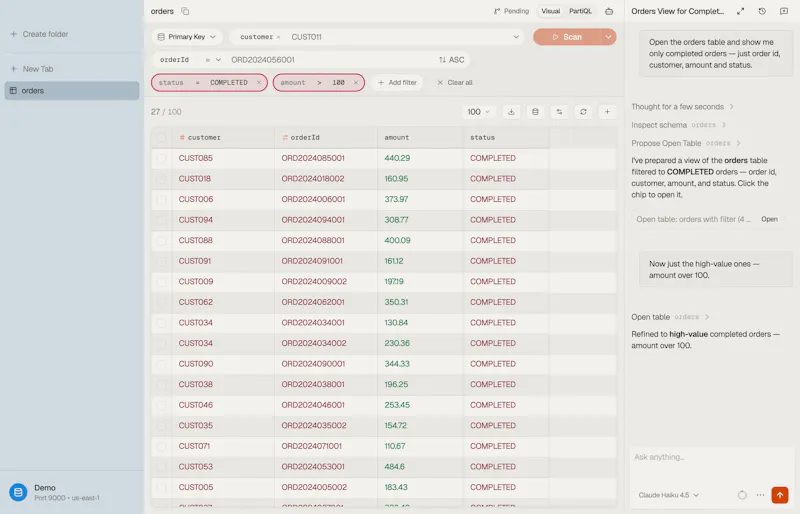Send the chat message with arrow button
The height and width of the screenshot is (514, 800).
780,495
